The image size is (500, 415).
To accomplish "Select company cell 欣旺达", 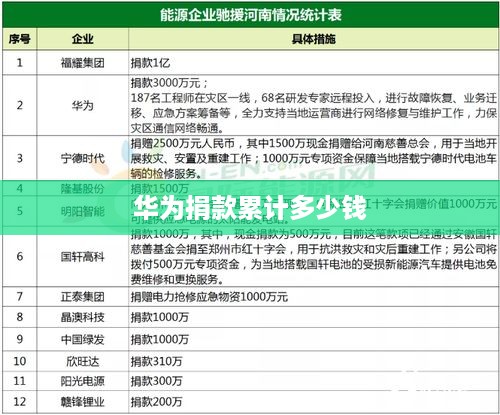I will pyautogui.click(x=82, y=361).
